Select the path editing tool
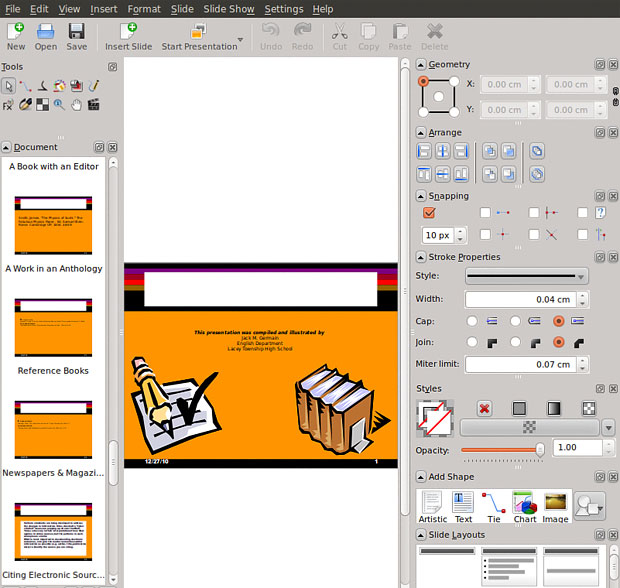The height and width of the screenshot is (588, 620). (x=26, y=86)
